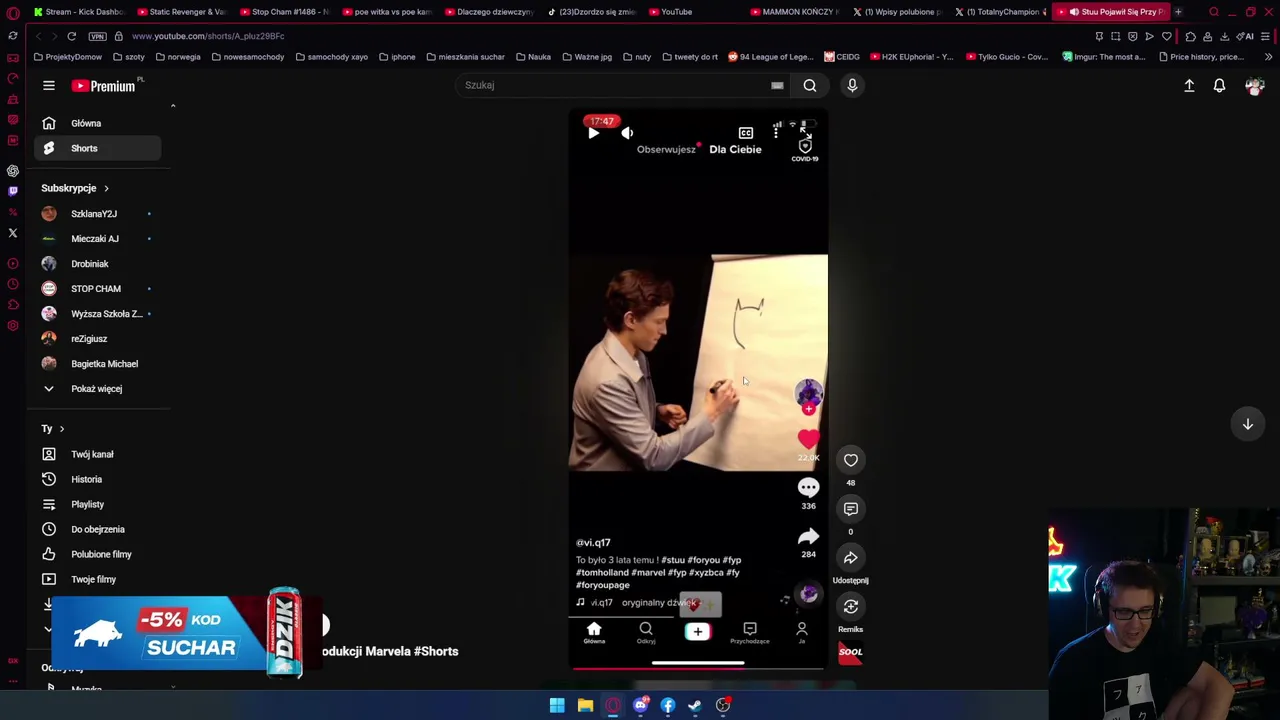
Task: Open a new browser tab
Action: pyautogui.click(x=1178, y=12)
